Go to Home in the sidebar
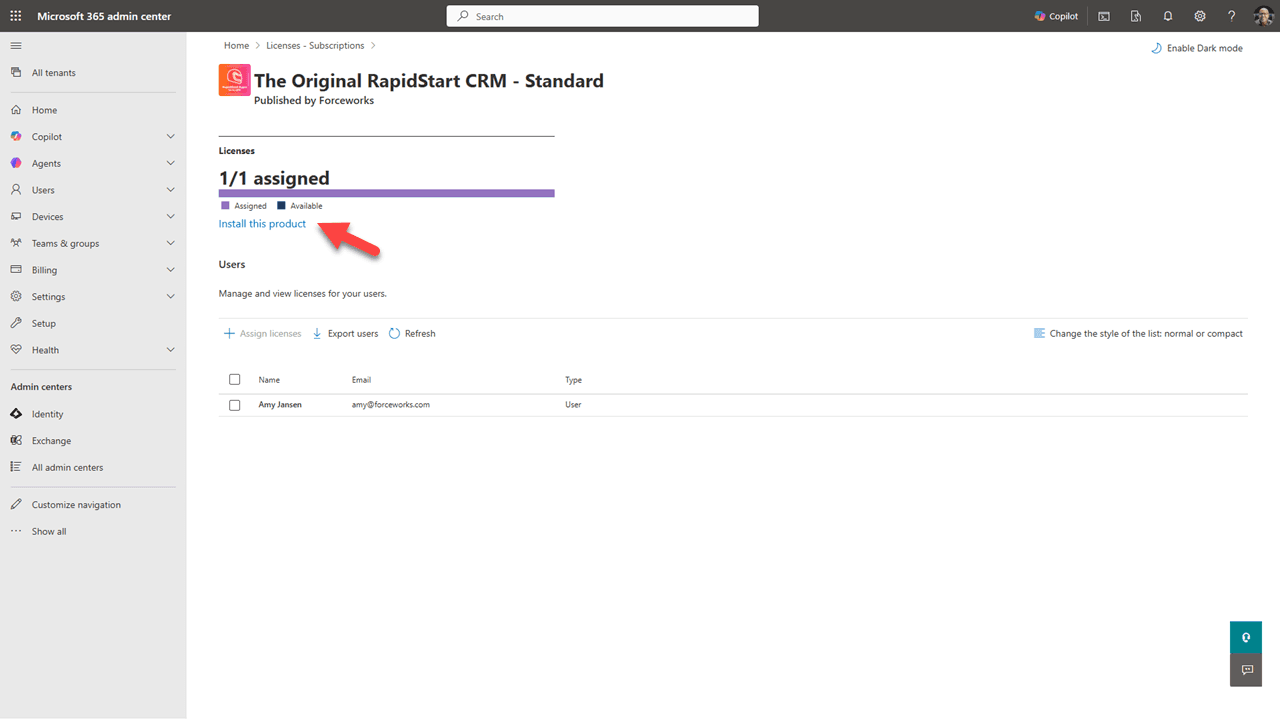1280x720 pixels. click(x=44, y=110)
